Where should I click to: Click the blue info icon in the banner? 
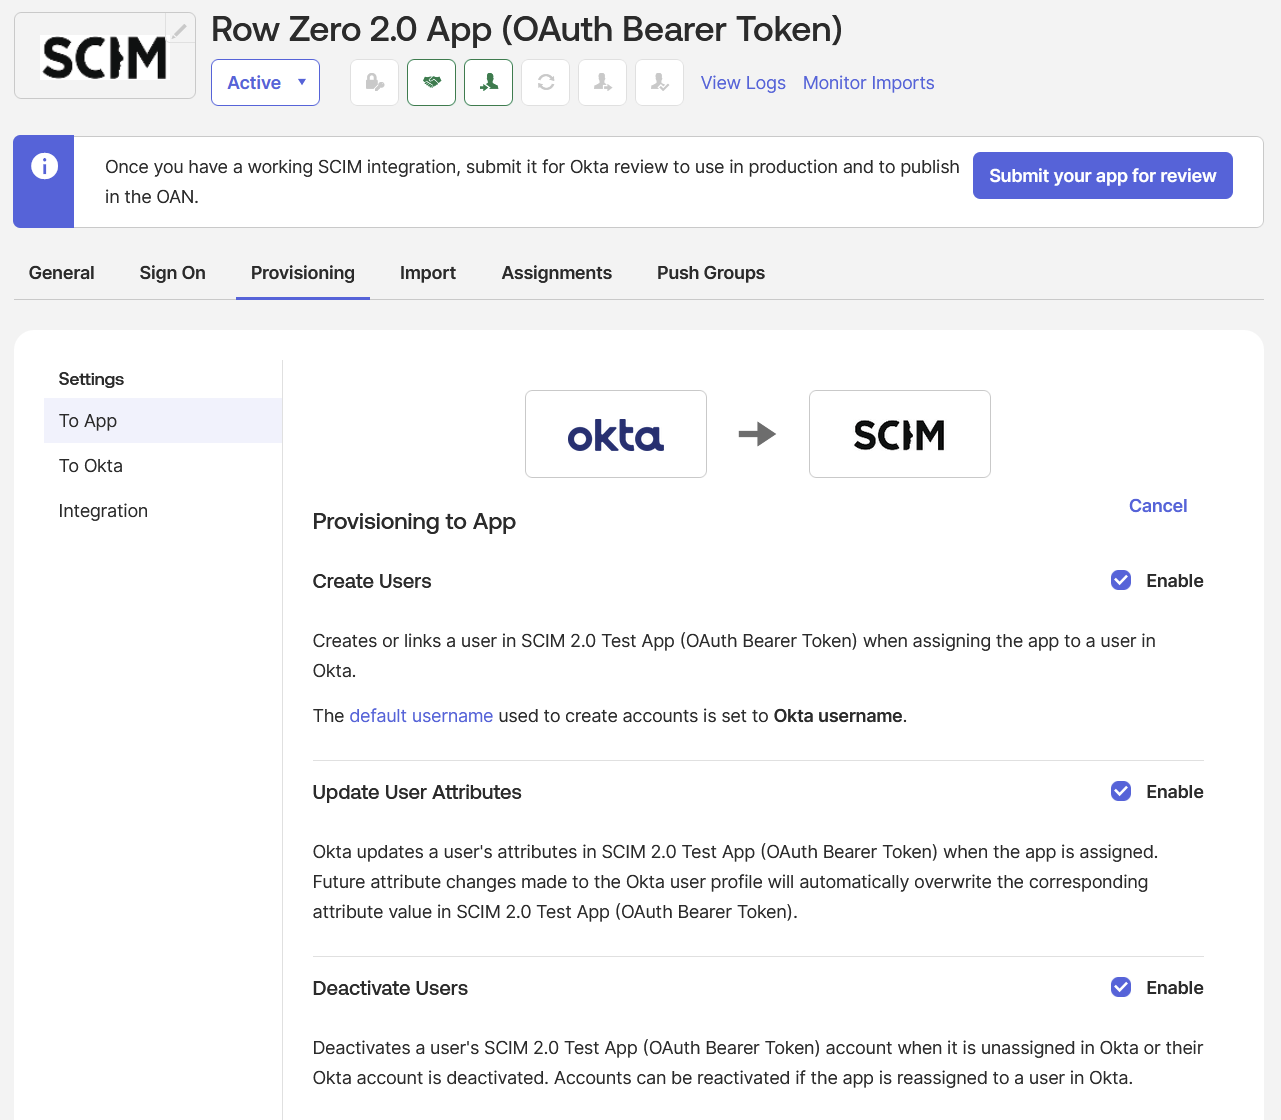point(43,166)
